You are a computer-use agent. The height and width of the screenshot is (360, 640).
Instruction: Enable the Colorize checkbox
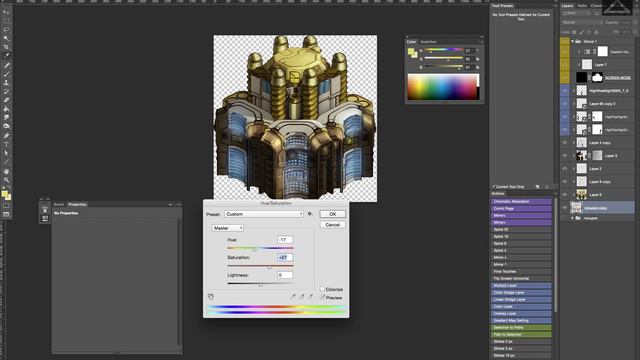tap(322, 289)
